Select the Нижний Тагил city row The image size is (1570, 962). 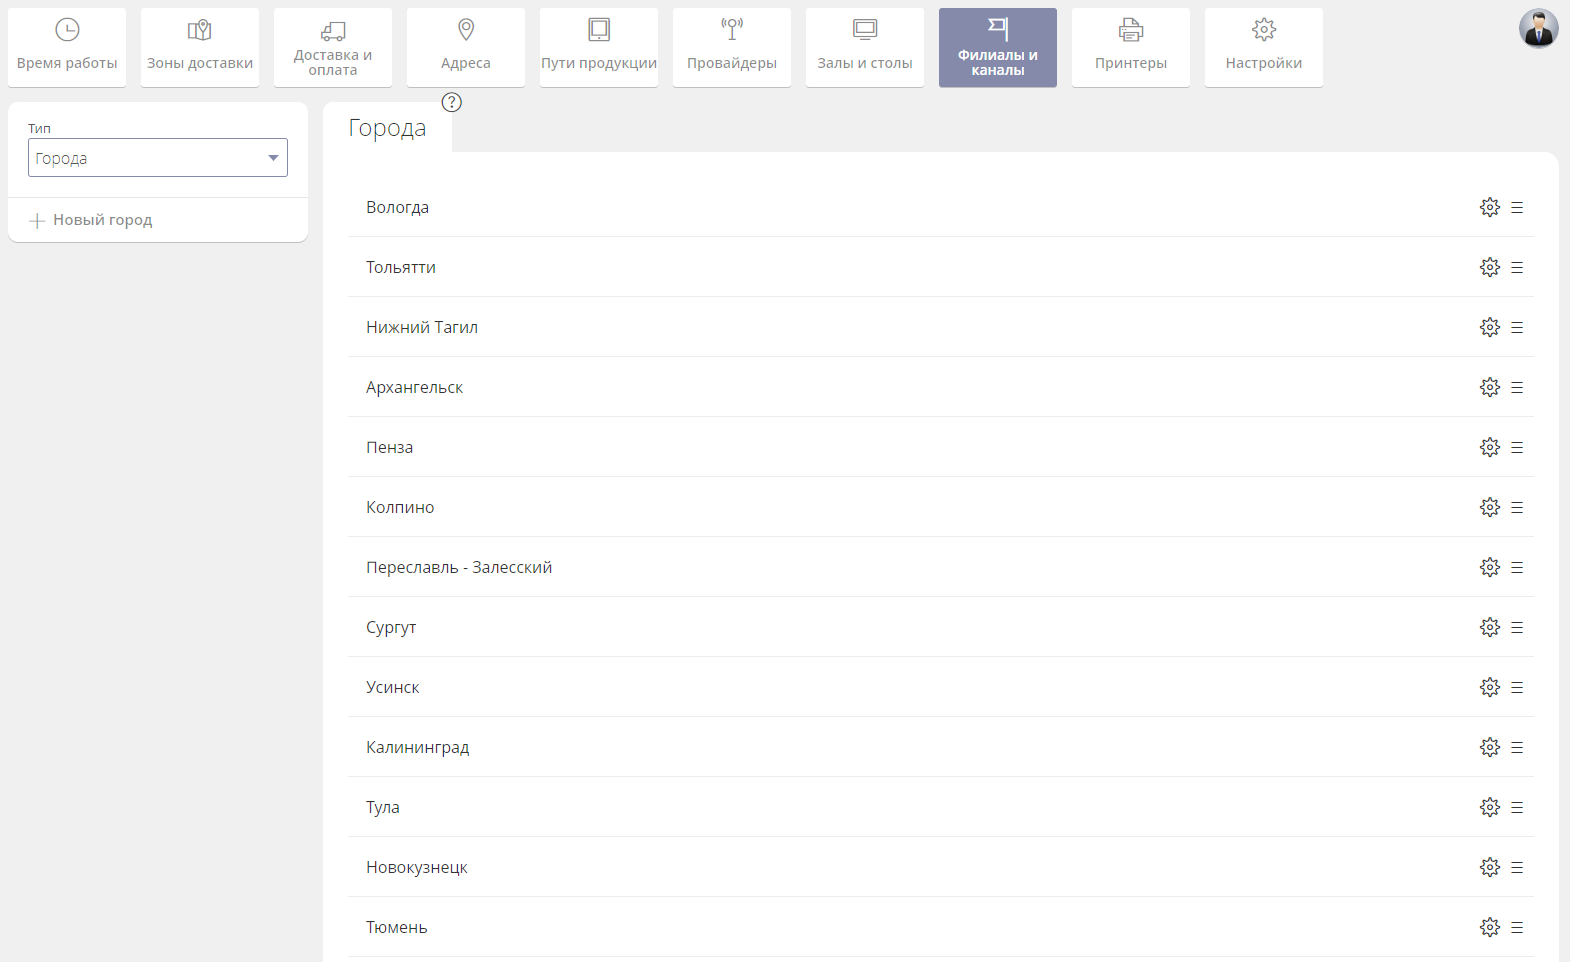point(422,327)
